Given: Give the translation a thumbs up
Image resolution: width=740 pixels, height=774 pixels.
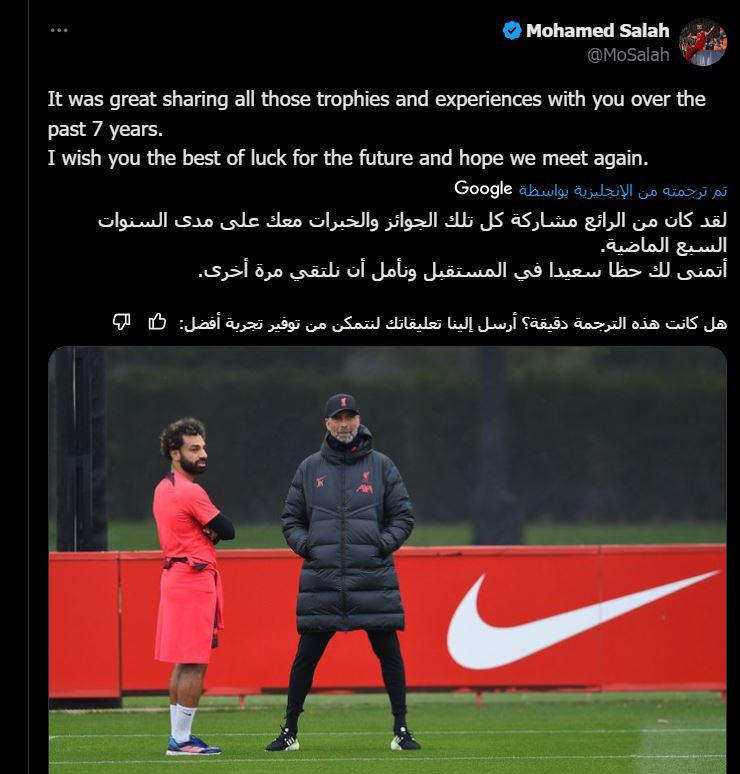Looking at the screenshot, I should click(157, 322).
